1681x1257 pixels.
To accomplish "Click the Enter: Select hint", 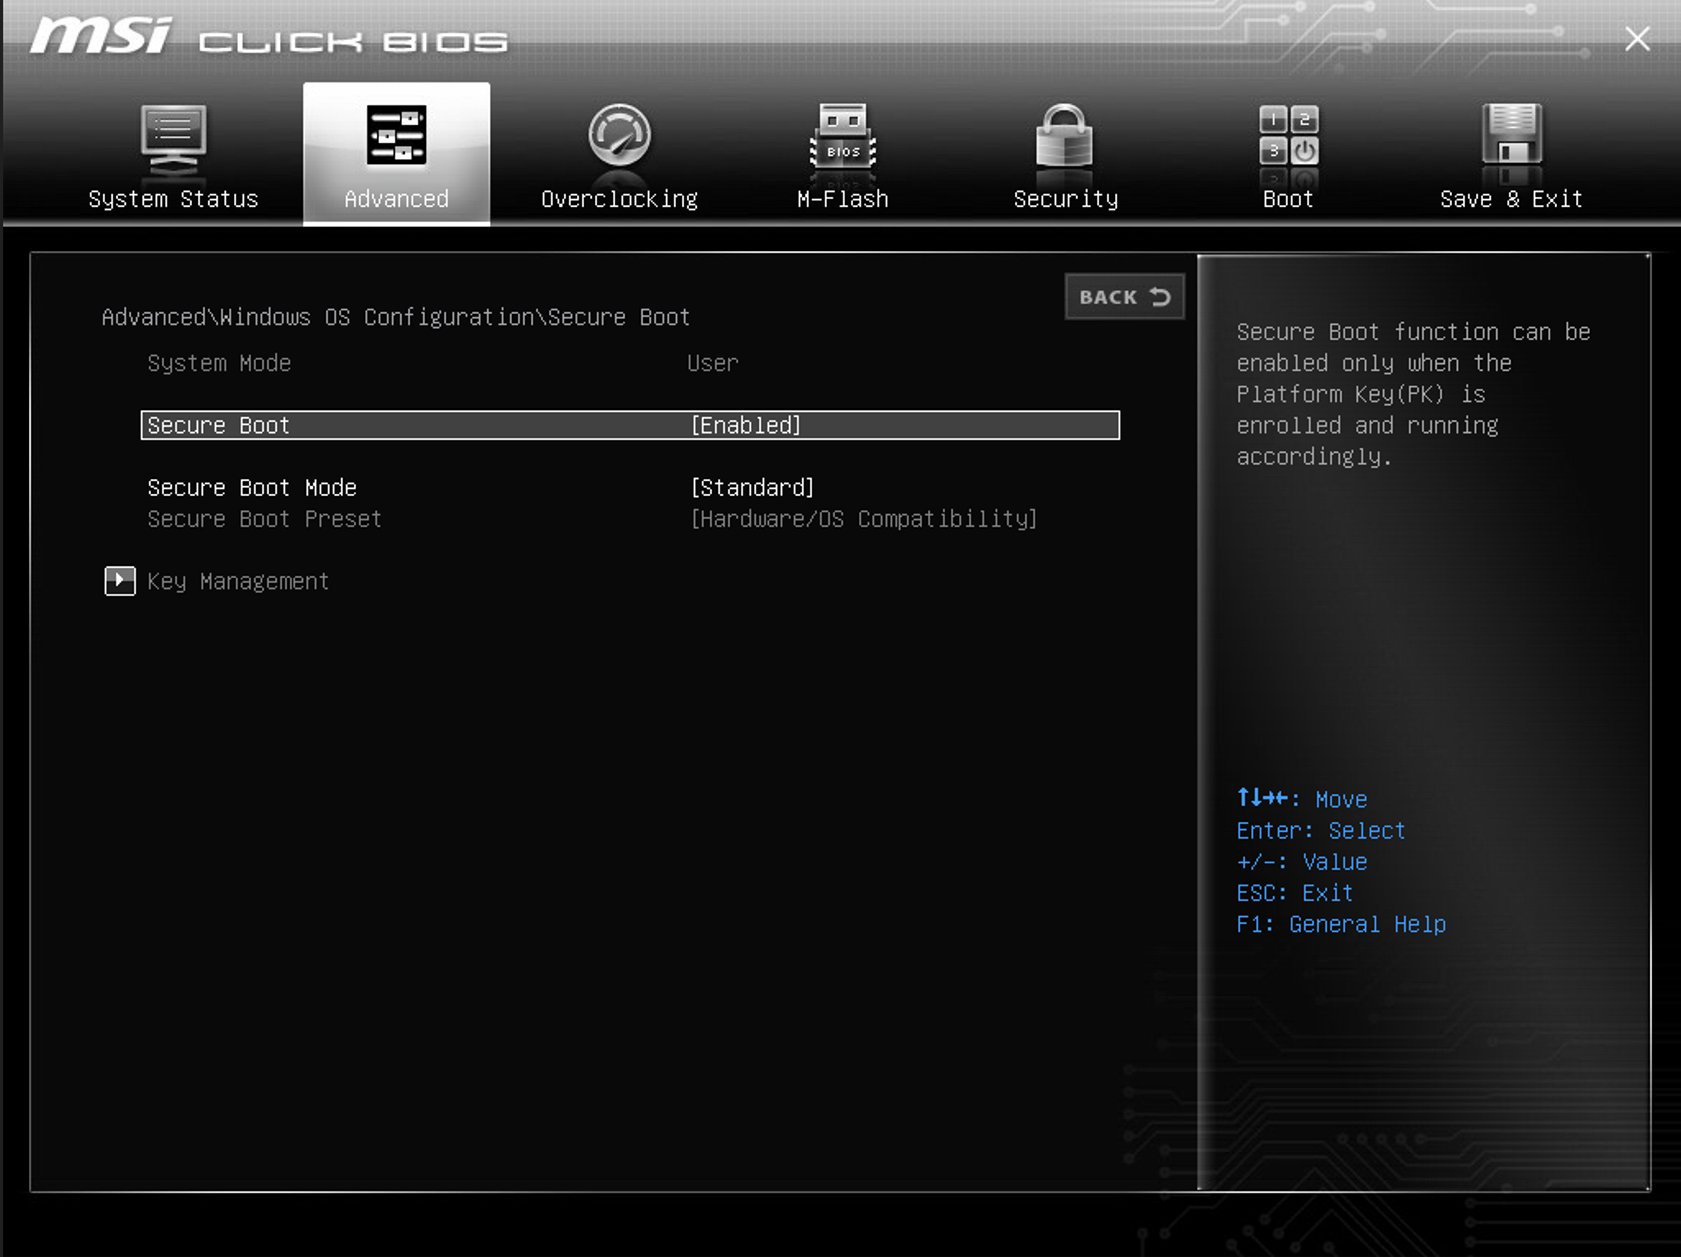I will [x=1321, y=831].
